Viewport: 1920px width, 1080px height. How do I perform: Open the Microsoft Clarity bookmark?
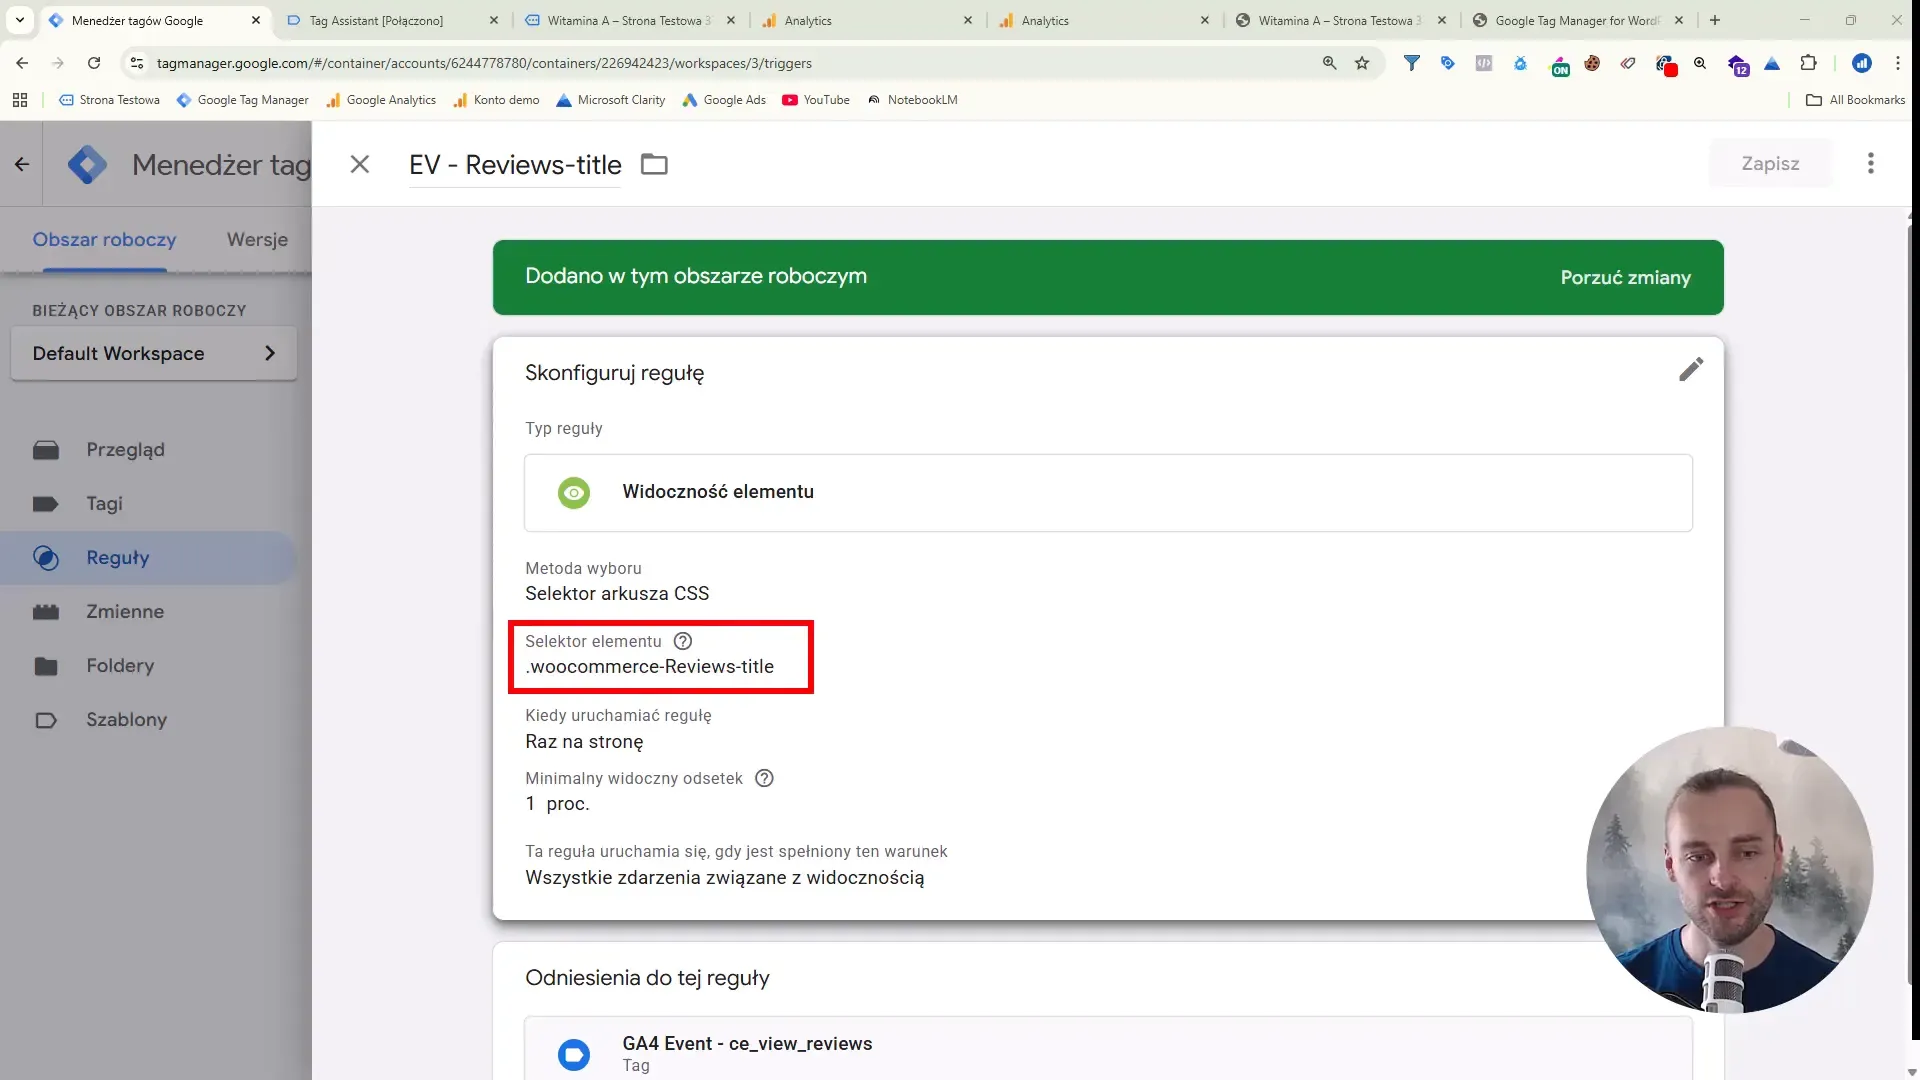pyautogui.click(x=611, y=100)
